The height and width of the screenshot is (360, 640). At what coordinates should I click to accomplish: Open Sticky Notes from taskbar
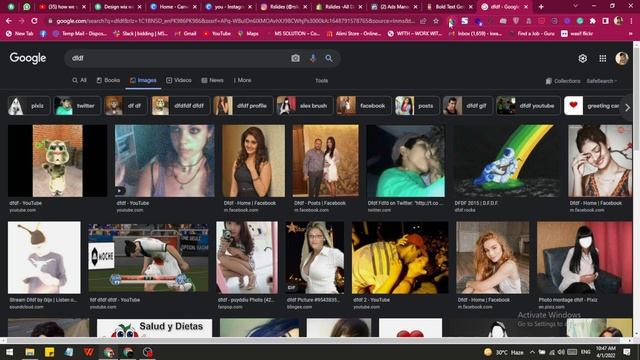49,352
